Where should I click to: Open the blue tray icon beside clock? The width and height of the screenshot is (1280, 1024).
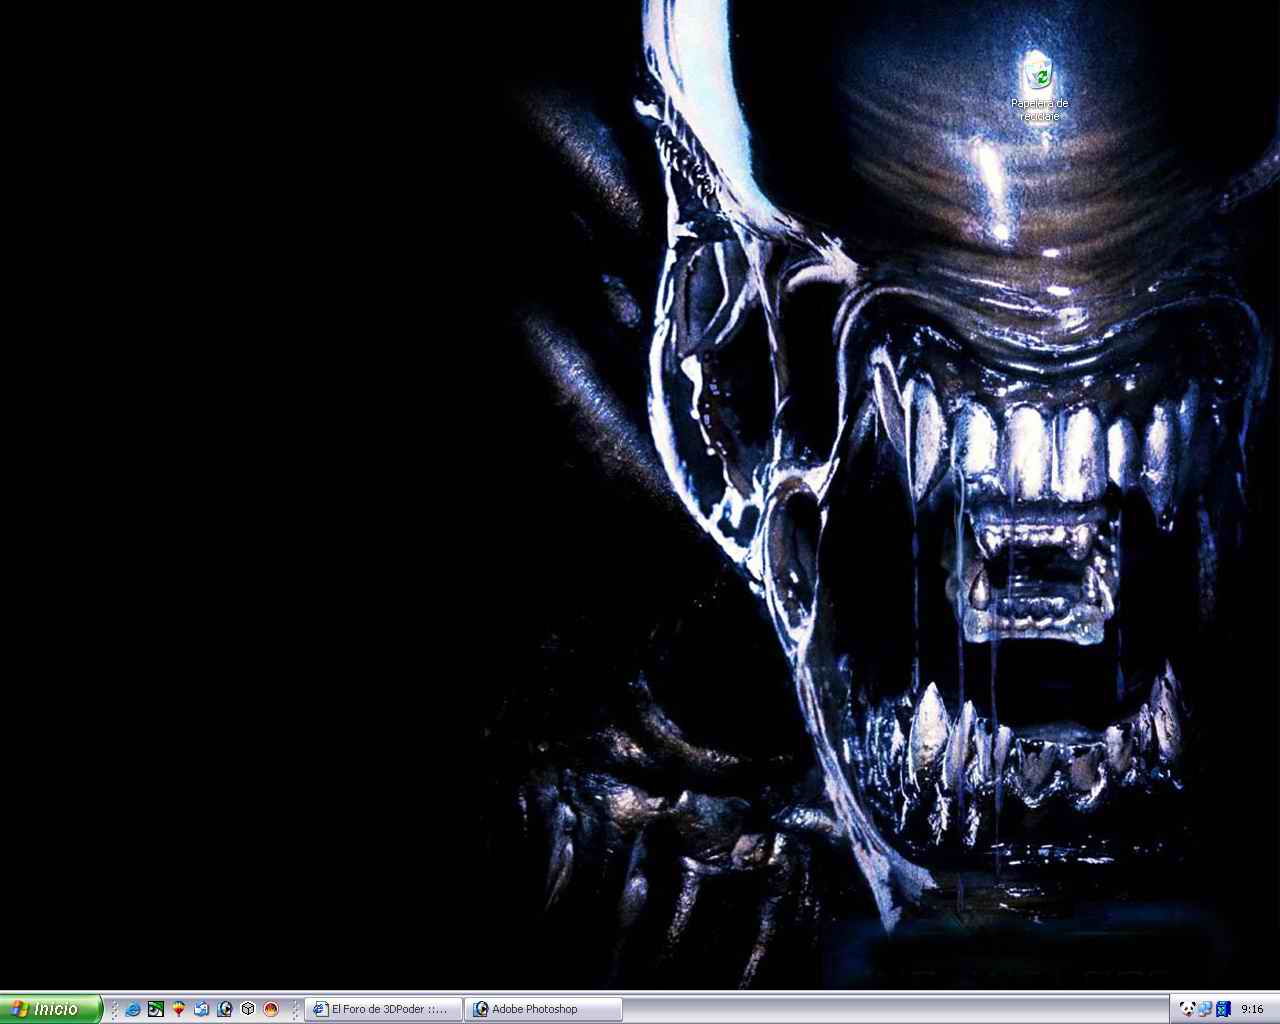tap(1222, 1009)
